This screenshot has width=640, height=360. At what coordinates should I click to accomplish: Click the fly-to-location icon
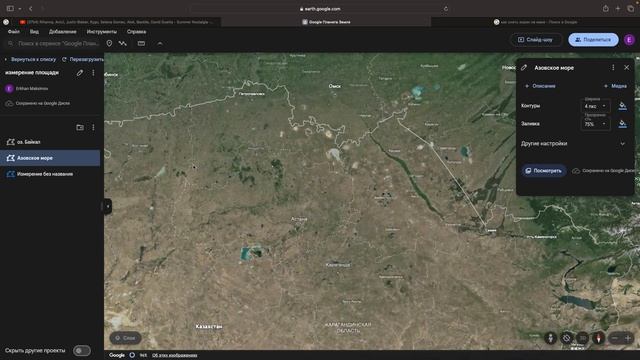point(567,338)
